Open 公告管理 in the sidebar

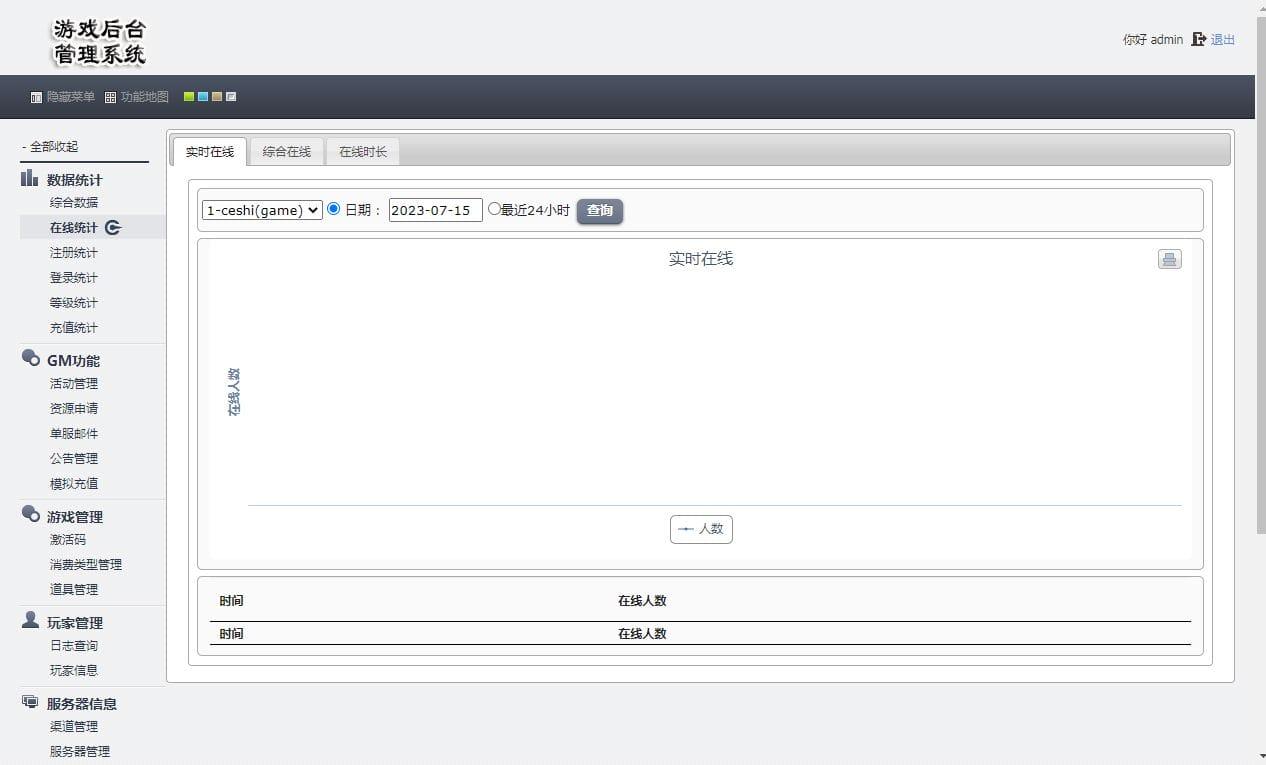74,459
